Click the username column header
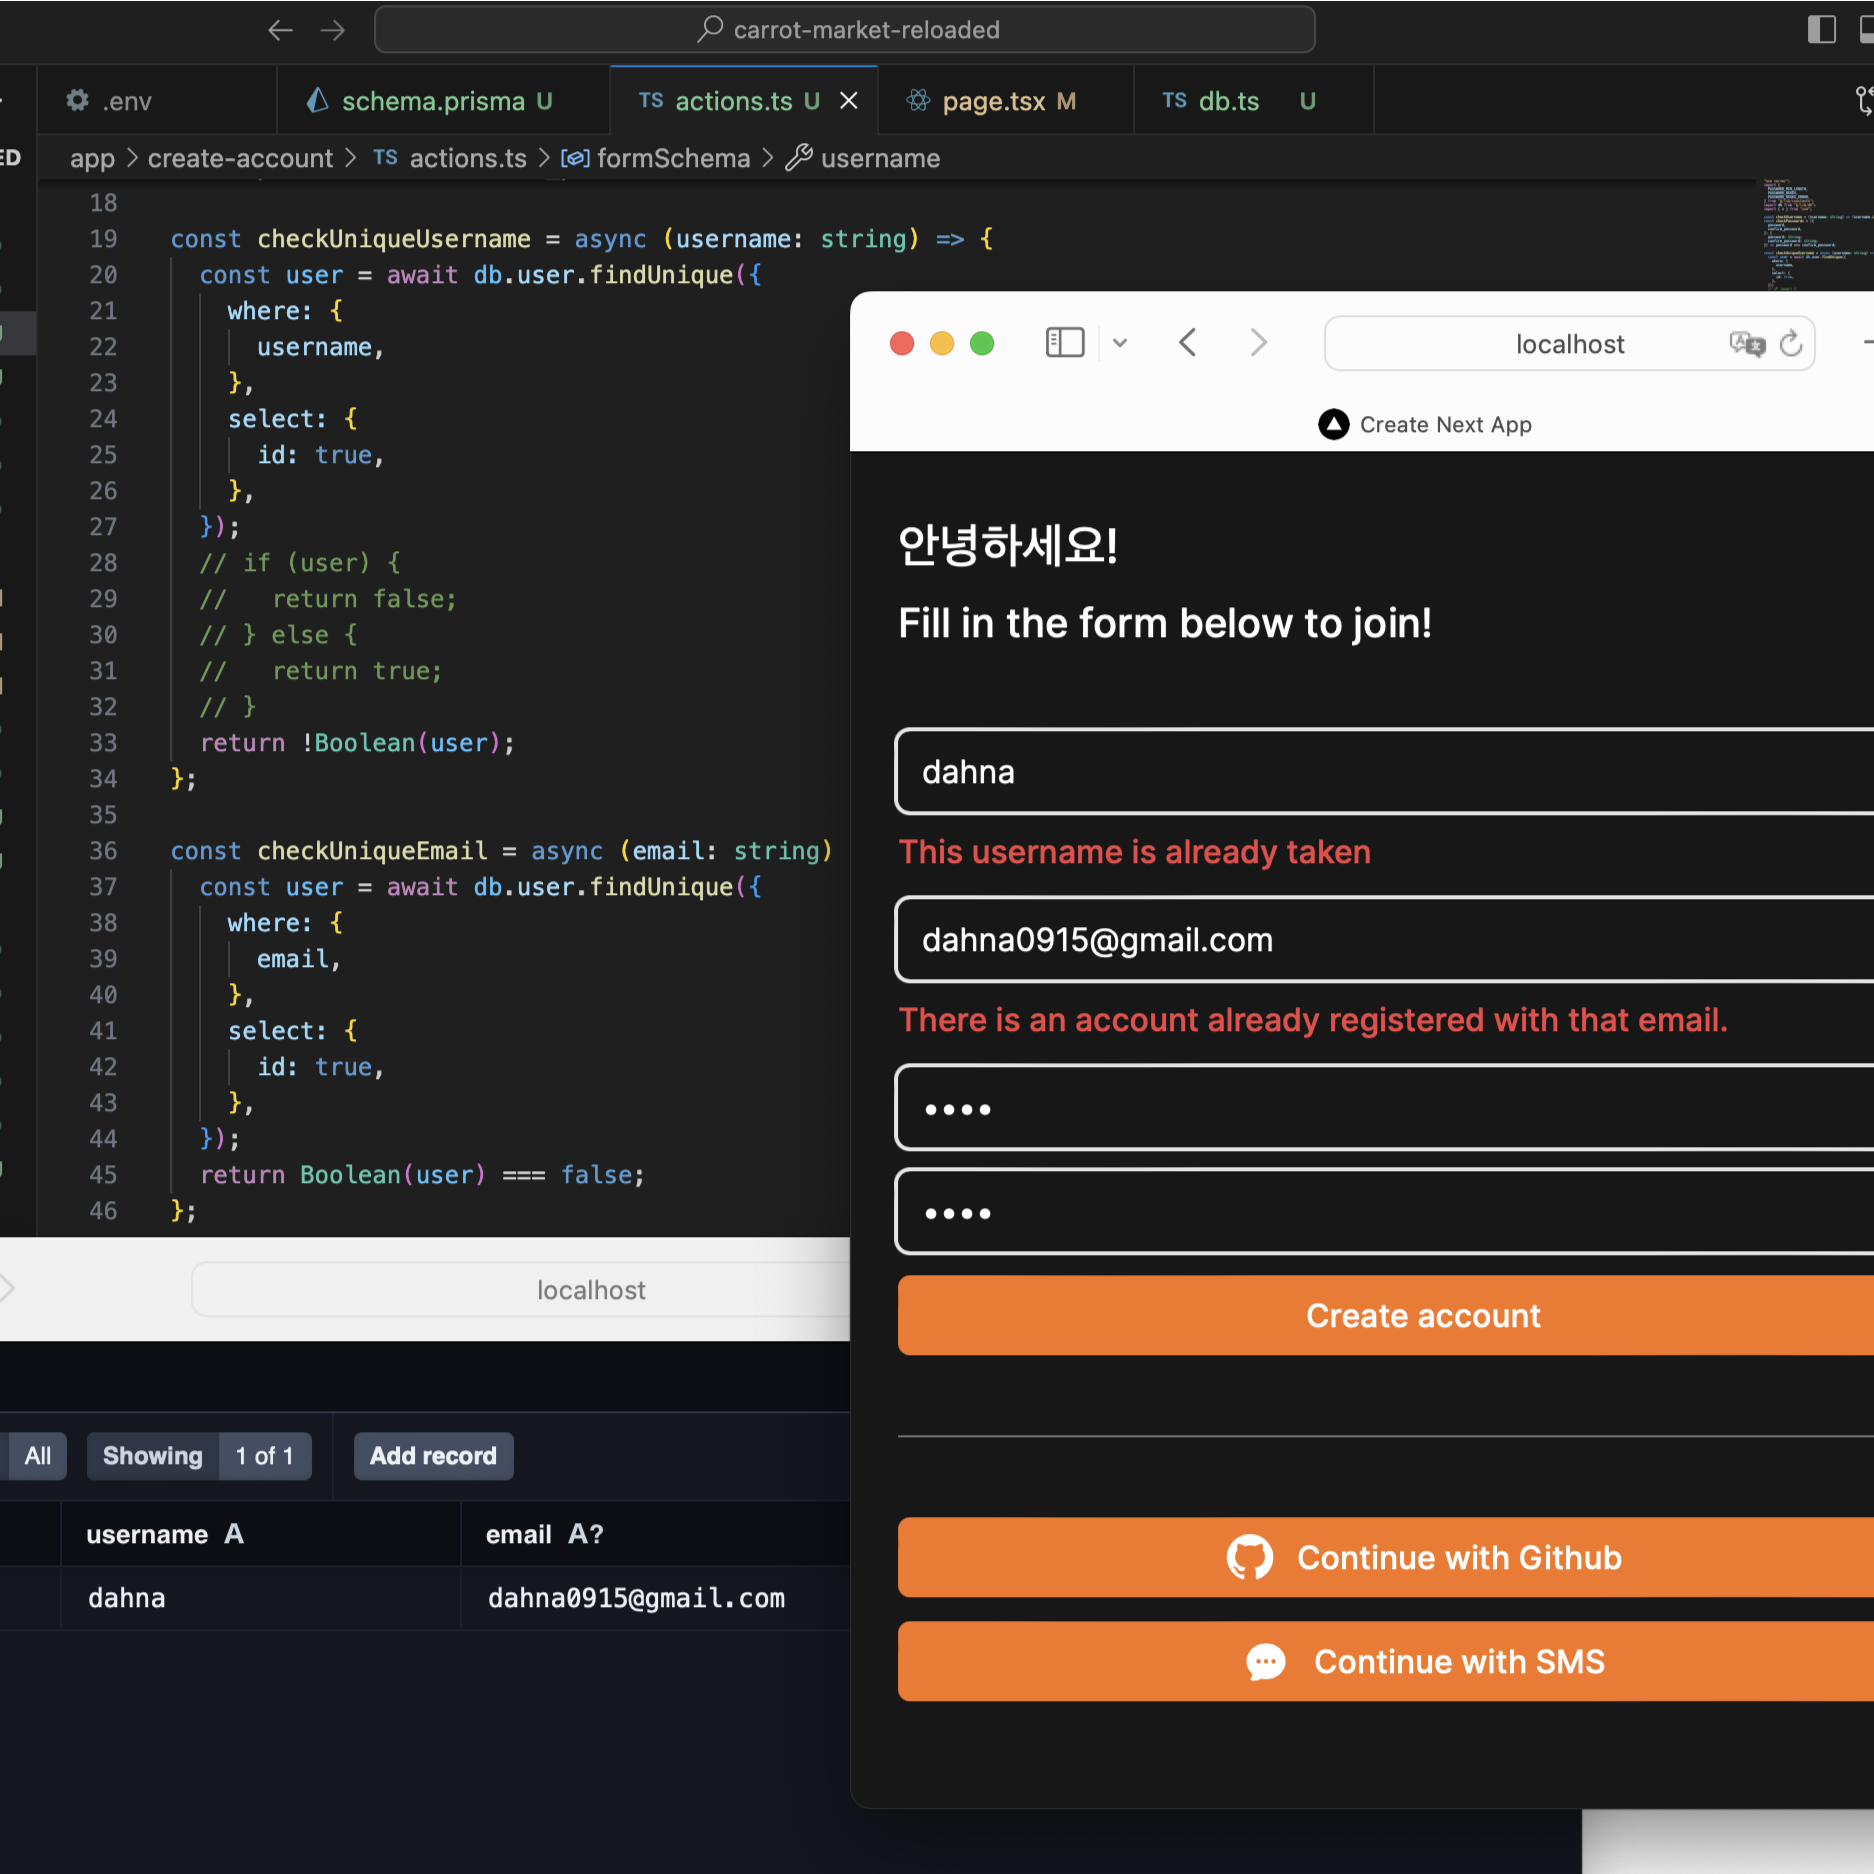 pos(260,1534)
